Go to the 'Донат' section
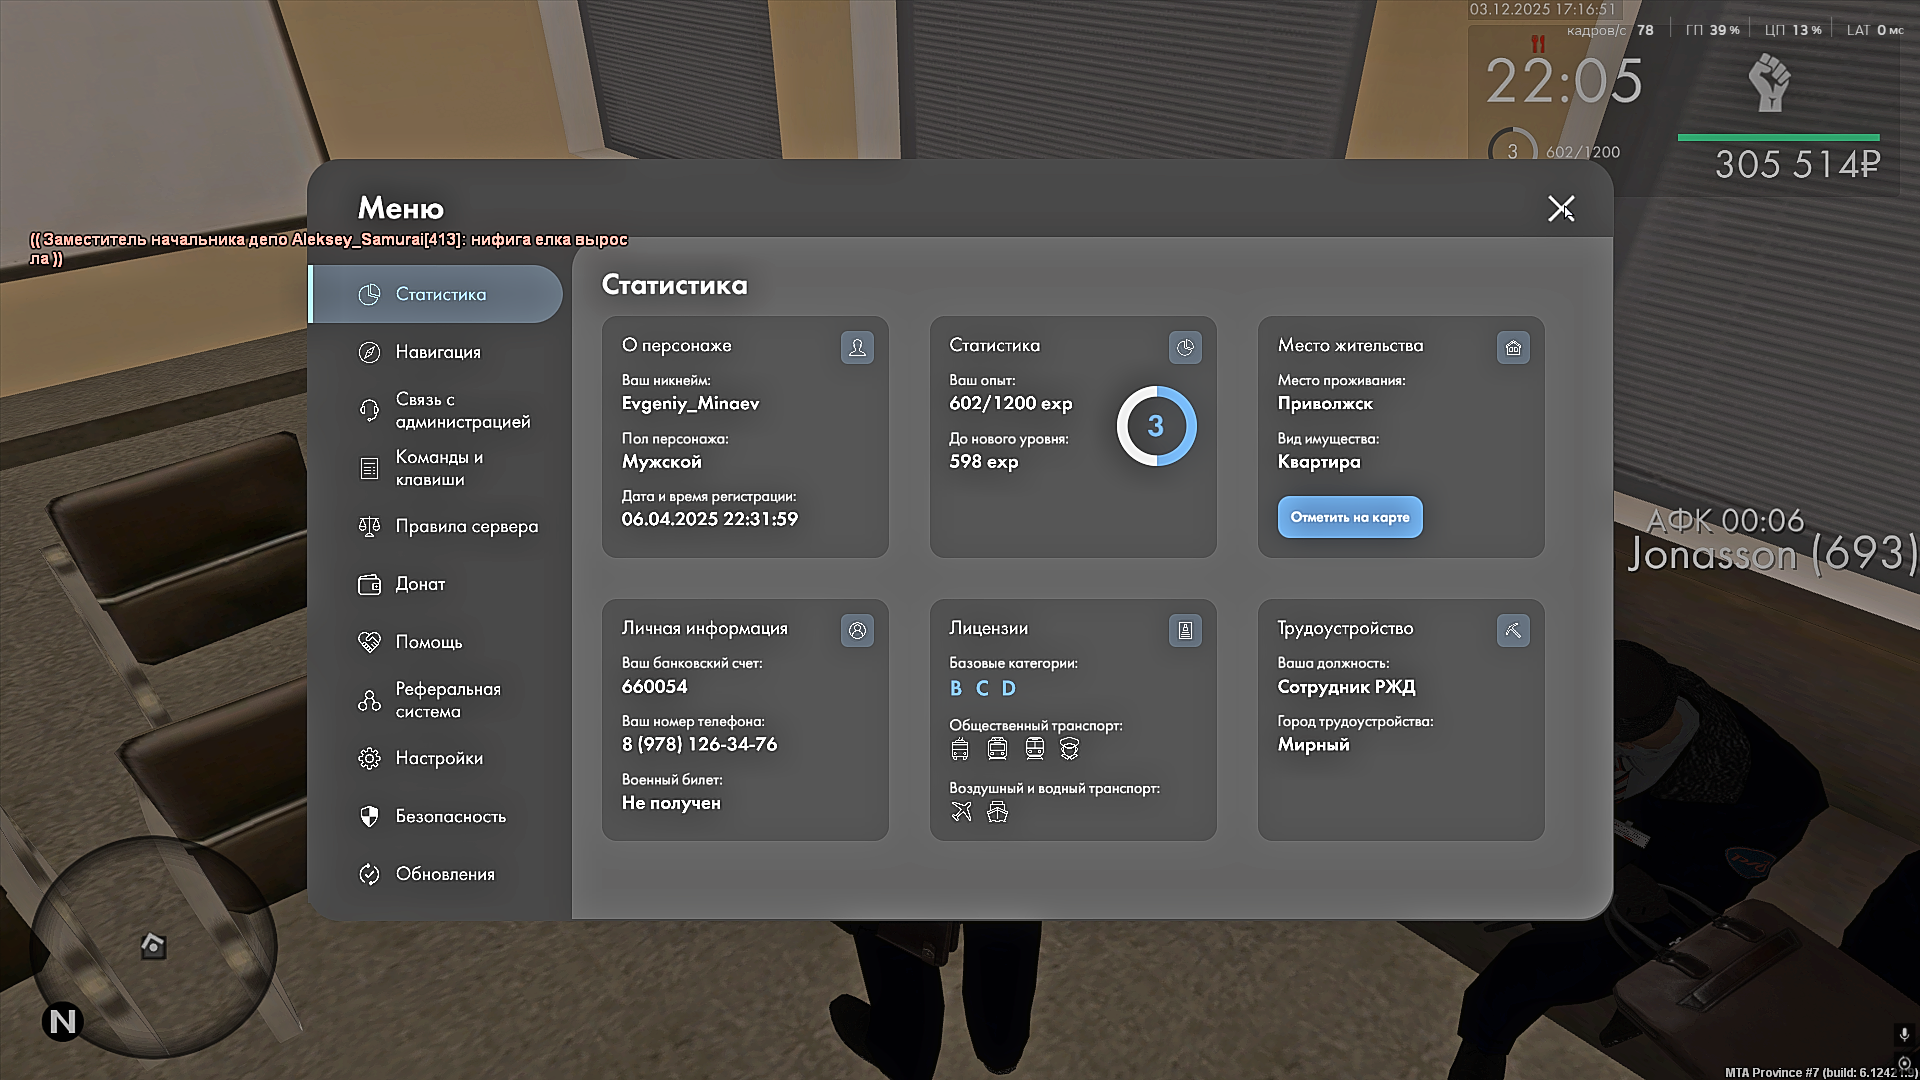Image resolution: width=1920 pixels, height=1080 pixels. point(420,584)
